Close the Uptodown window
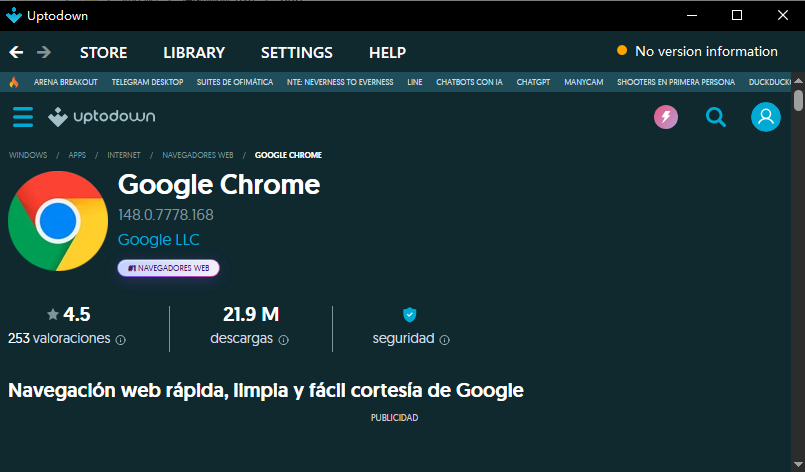Image resolution: width=805 pixels, height=472 pixels. pyautogui.click(x=782, y=15)
